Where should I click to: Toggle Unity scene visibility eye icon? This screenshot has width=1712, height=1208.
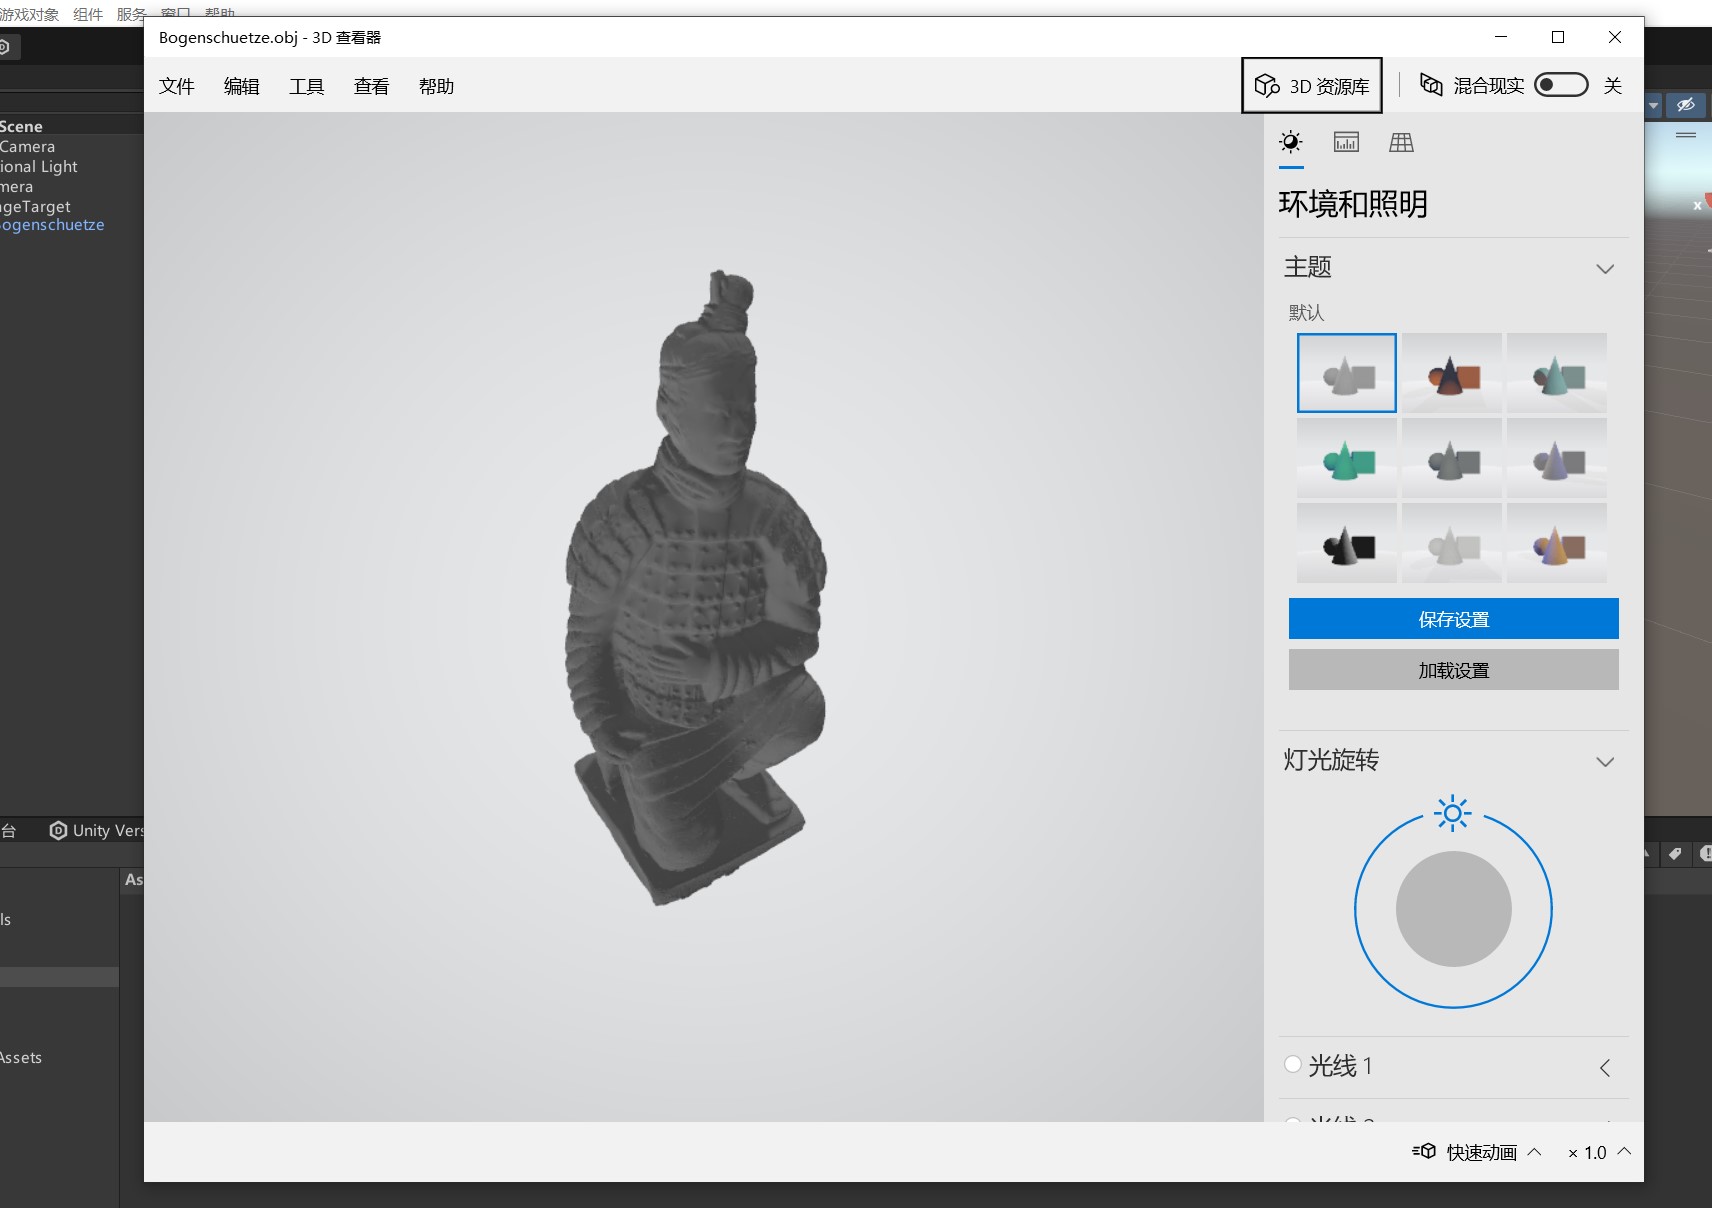pos(1686,104)
